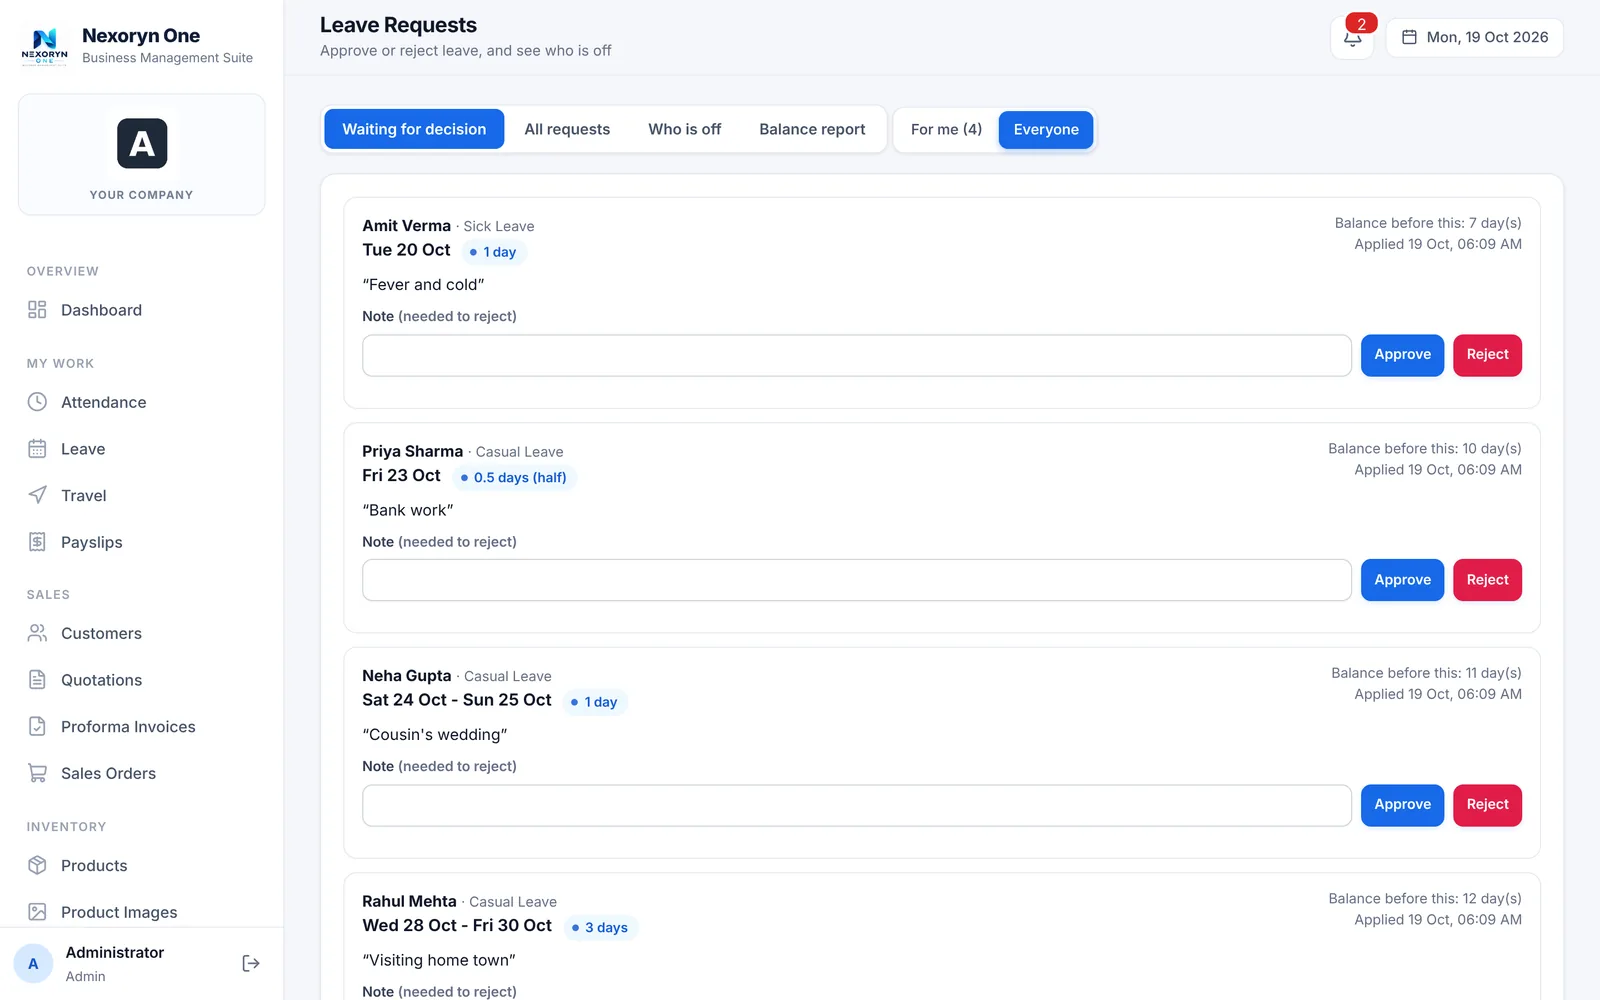Focus the note field for Amit Verma
The image size is (1600, 1000).
coord(857,356)
